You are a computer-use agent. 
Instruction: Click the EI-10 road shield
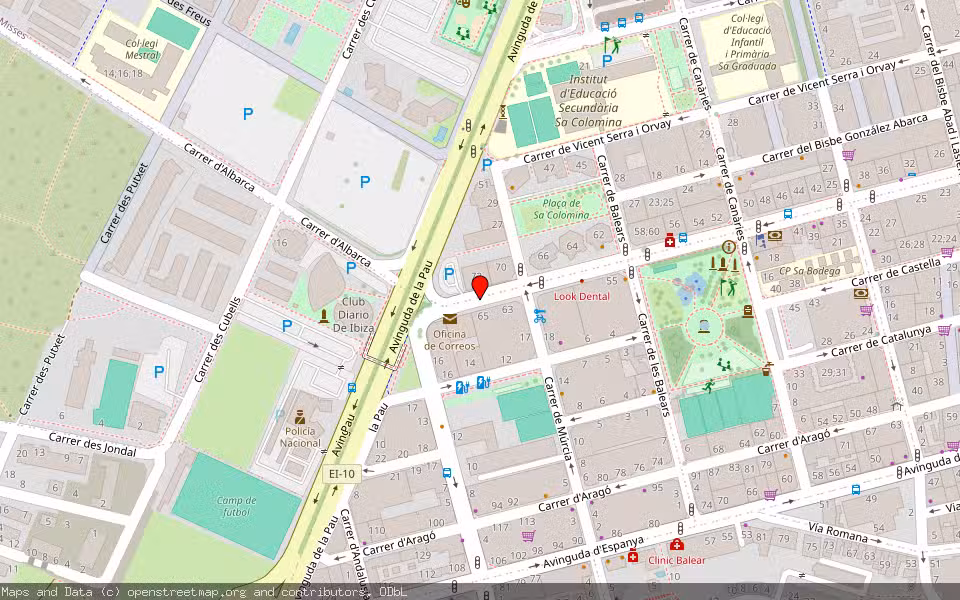pyautogui.click(x=342, y=473)
